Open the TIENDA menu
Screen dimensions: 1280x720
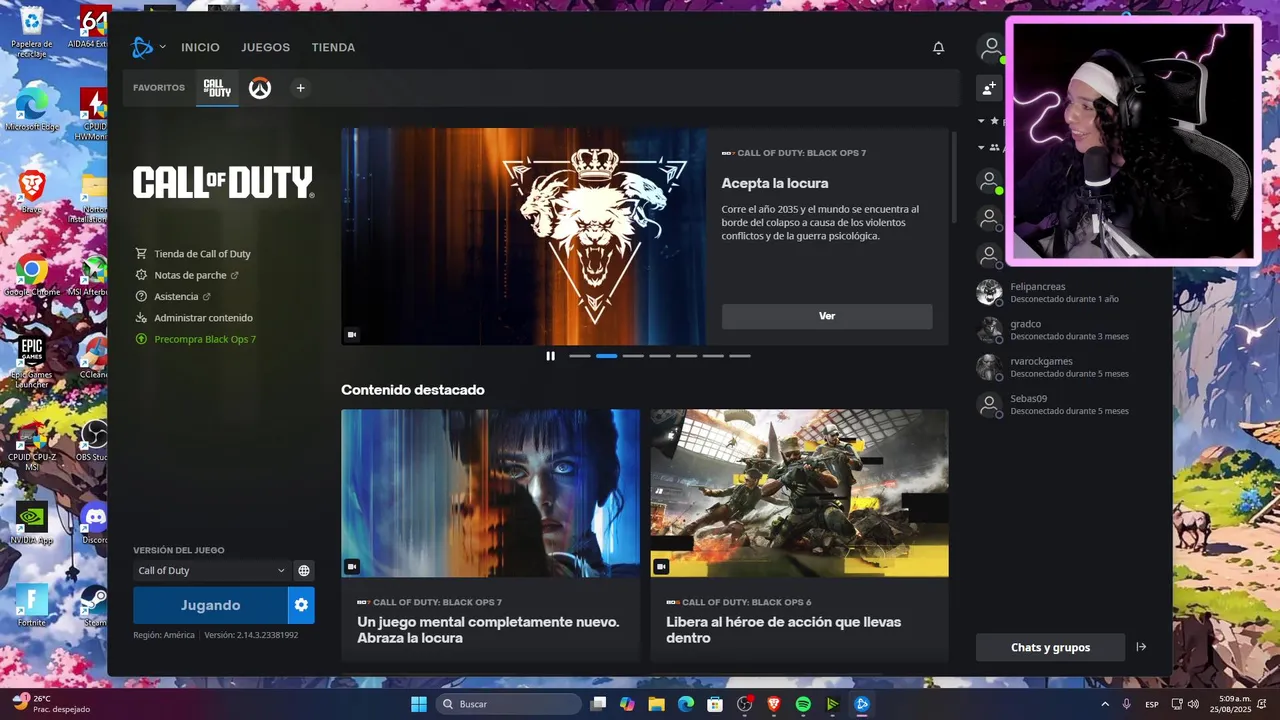(x=333, y=47)
